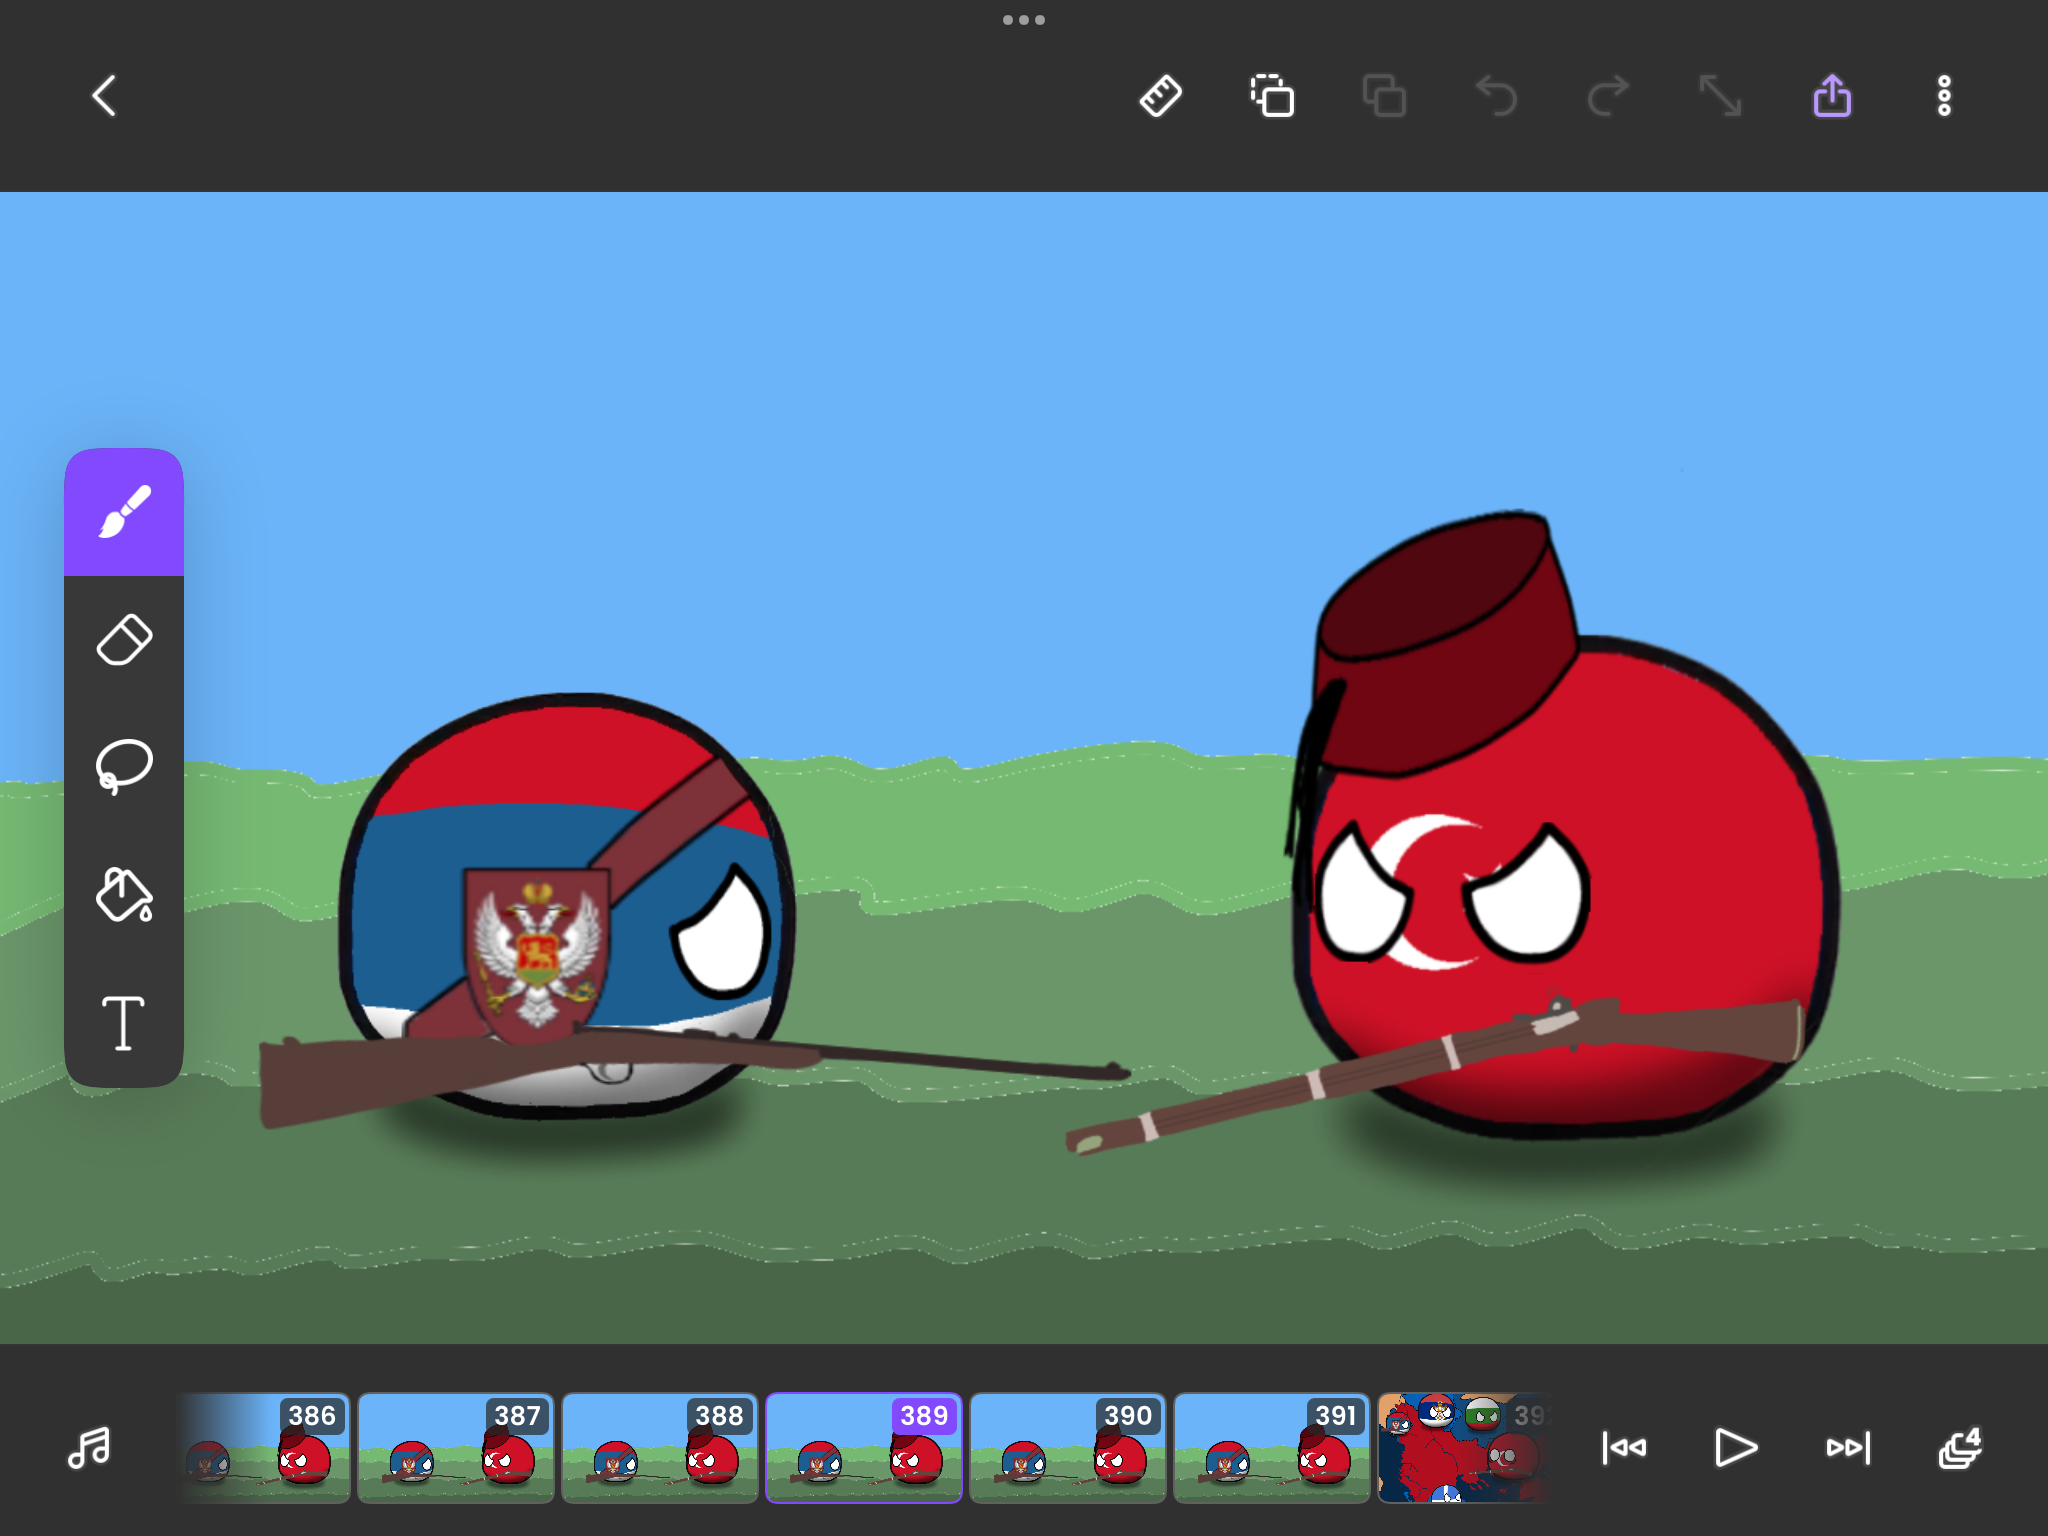
Task: Open the canvas options via top ellipsis
Action: pos(1023,19)
